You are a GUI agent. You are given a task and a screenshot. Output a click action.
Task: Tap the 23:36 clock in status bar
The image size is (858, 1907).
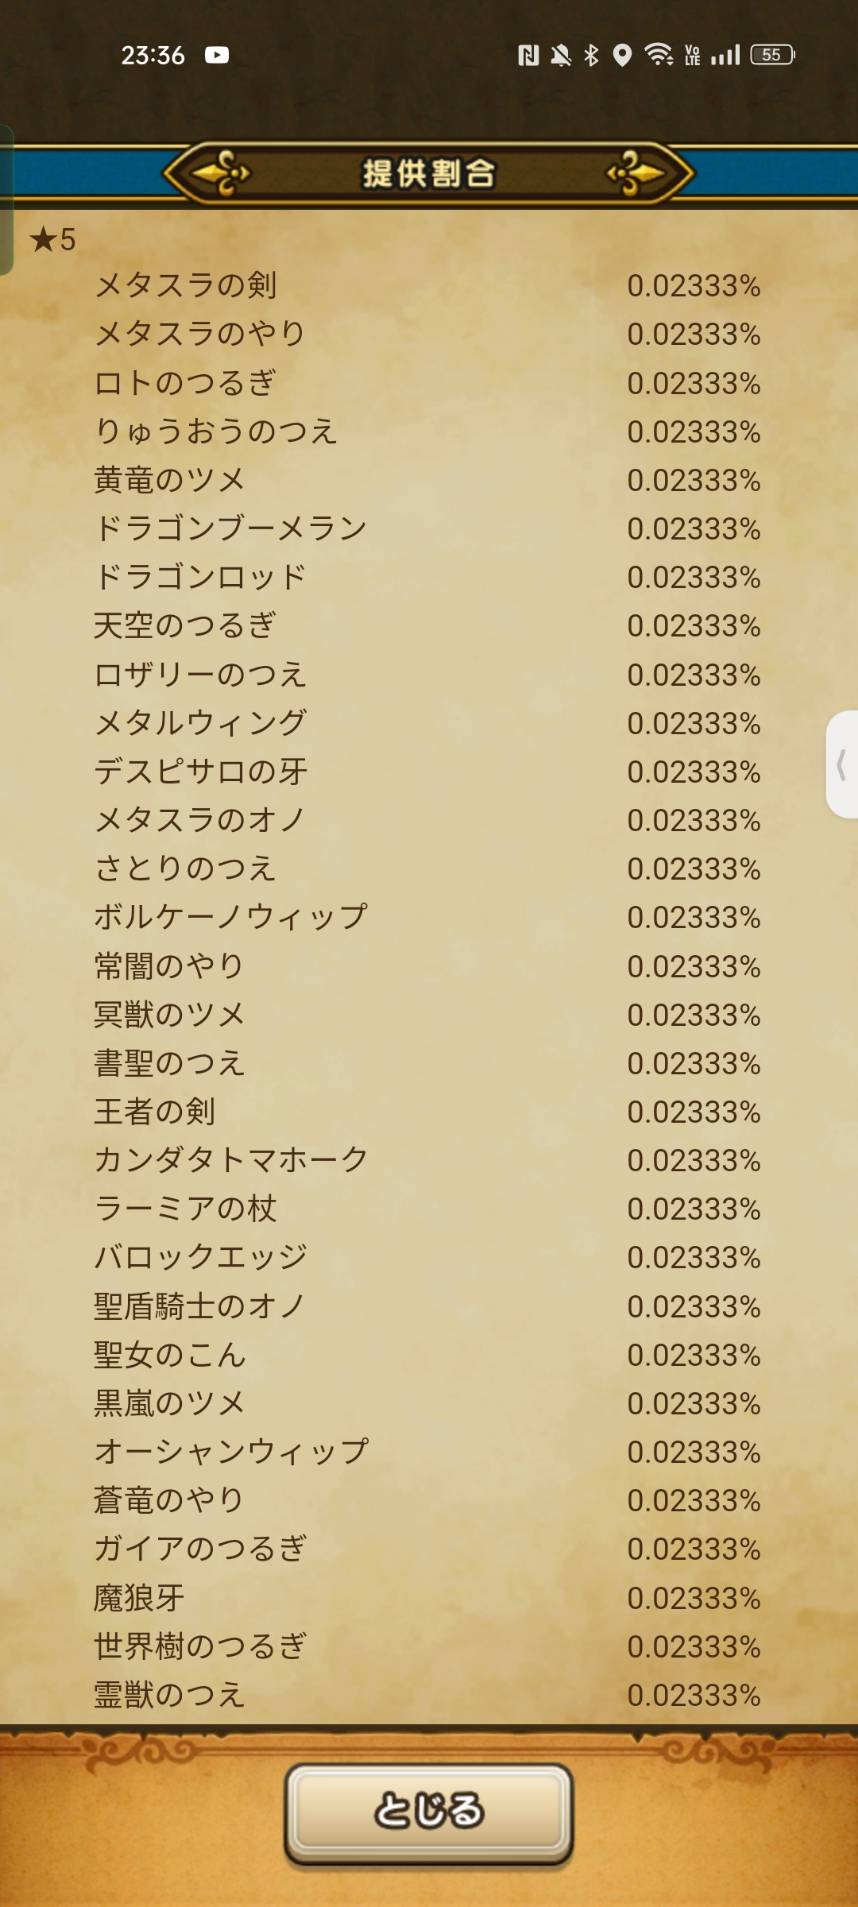tap(152, 55)
